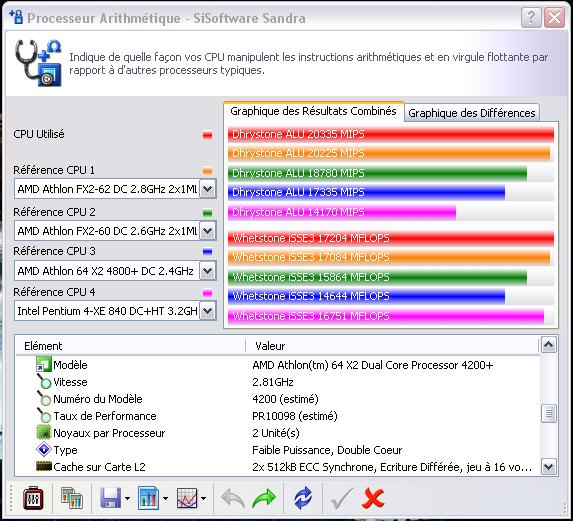Click the blue Whetstone iSSE3 14644 MFLOPS bar
The image size is (573, 521).
click(x=366, y=296)
